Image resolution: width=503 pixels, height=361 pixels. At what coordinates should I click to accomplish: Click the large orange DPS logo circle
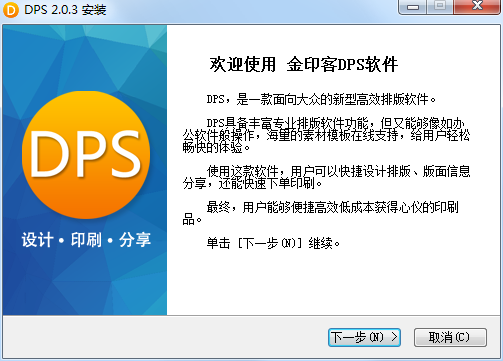click(86, 155)
